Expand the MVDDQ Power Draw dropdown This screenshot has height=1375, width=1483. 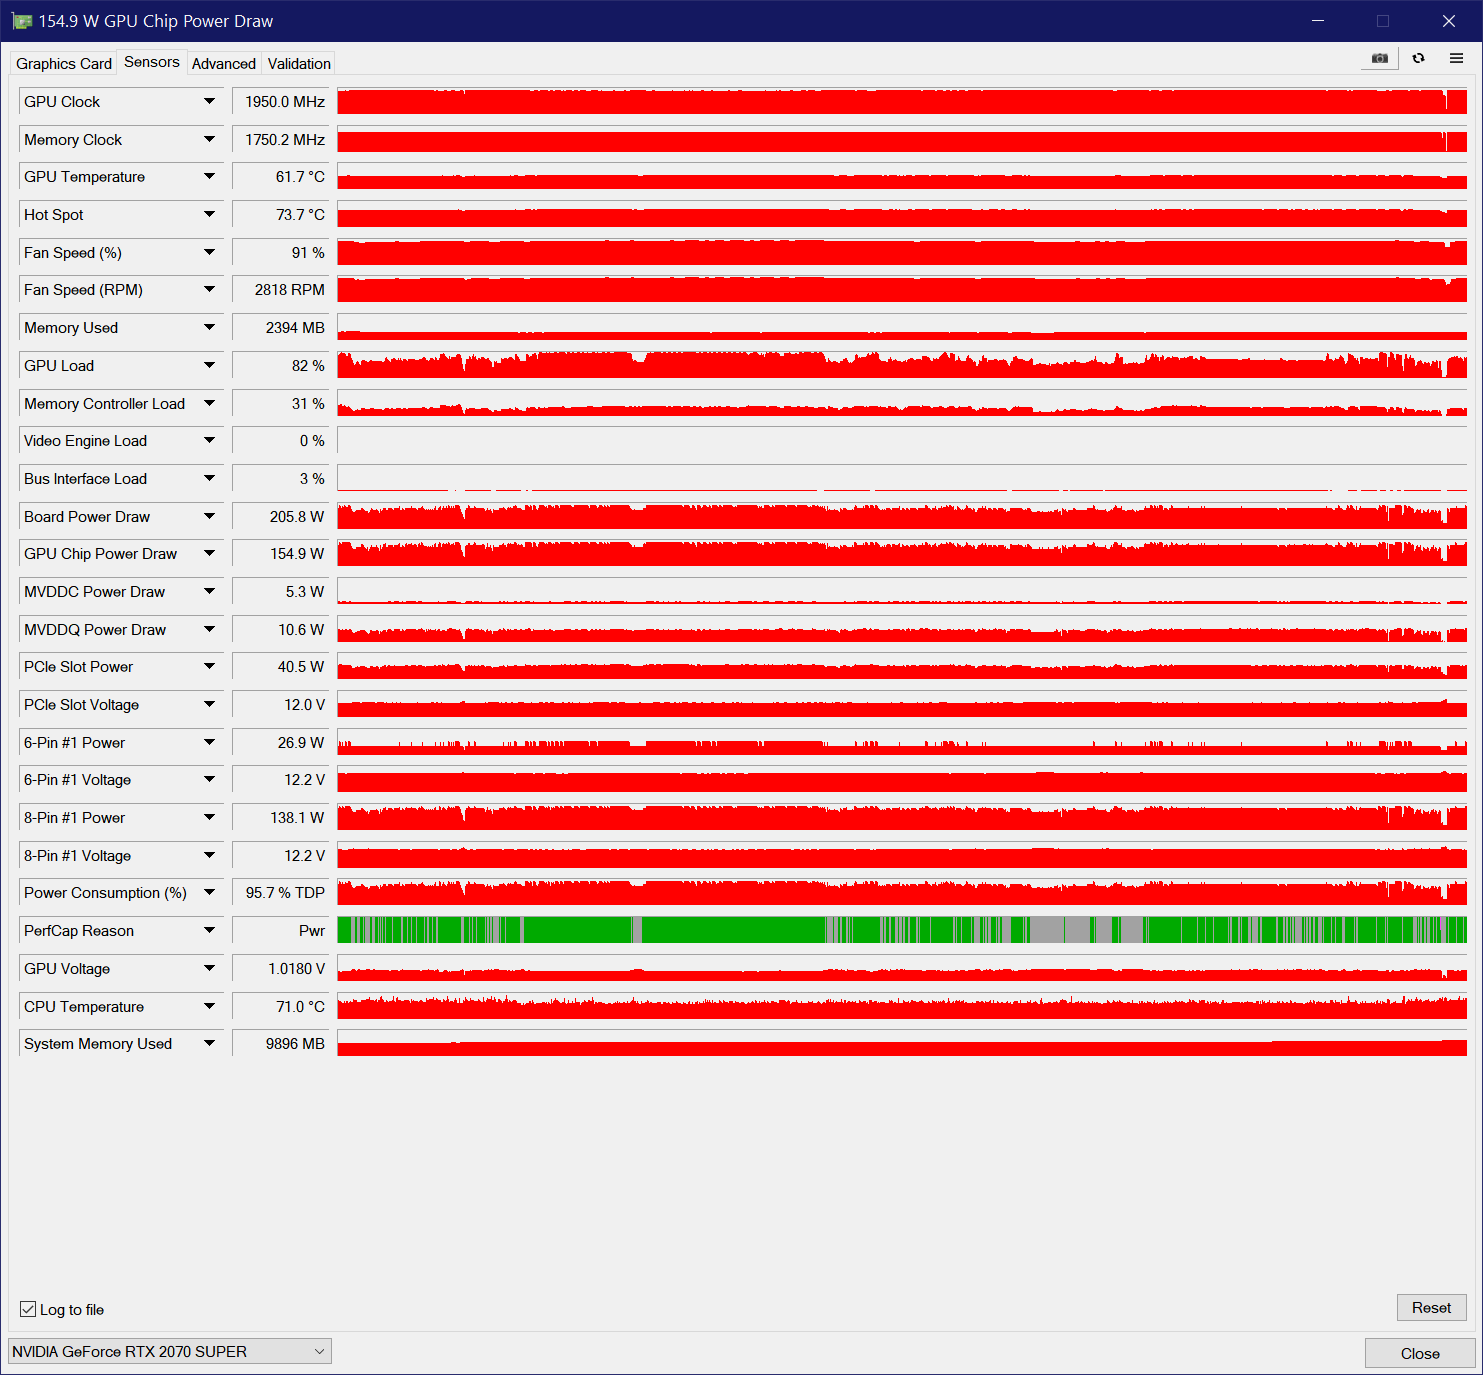209,630
